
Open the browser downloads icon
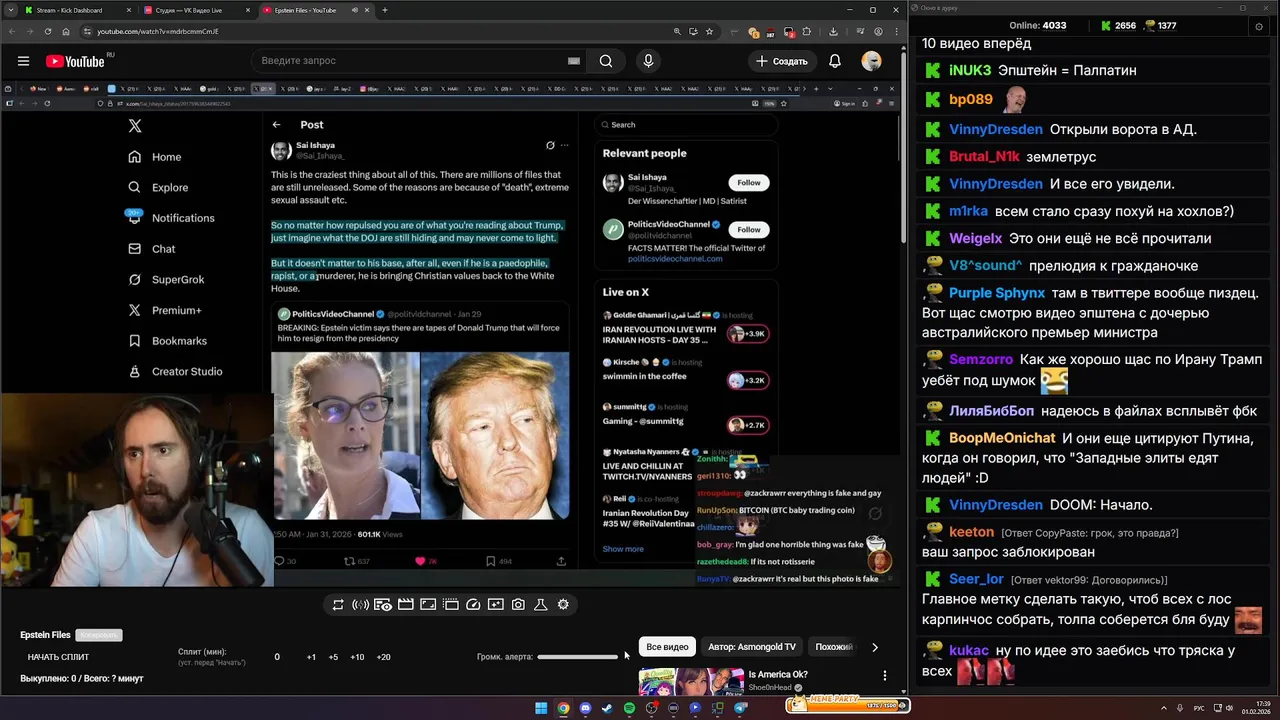point(833,31)
